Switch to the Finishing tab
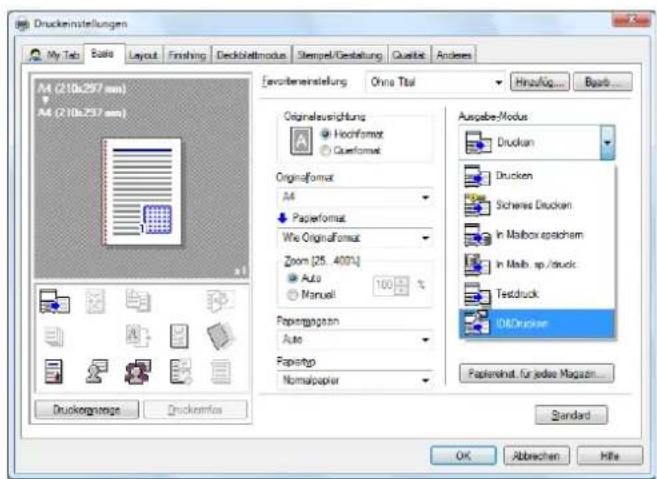 tap(187, 55)
